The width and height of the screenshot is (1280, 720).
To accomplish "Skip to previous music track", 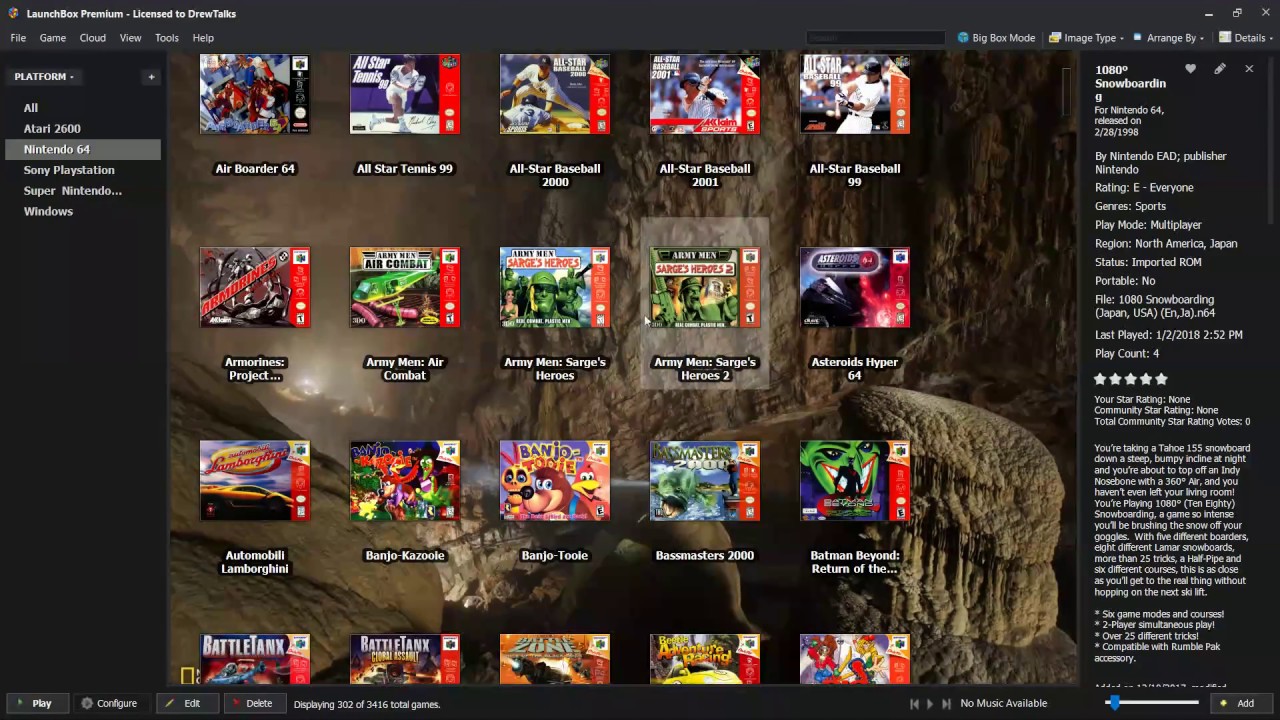I will point(914,704).
